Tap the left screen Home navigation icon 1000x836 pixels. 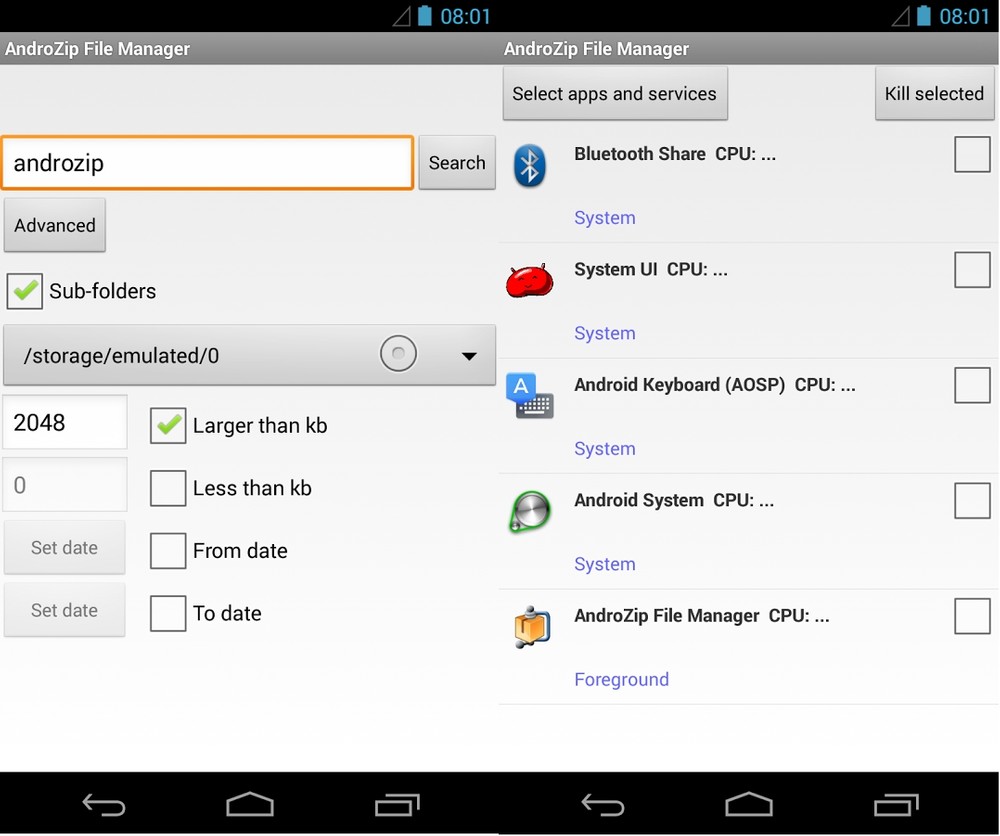(250, 804)
